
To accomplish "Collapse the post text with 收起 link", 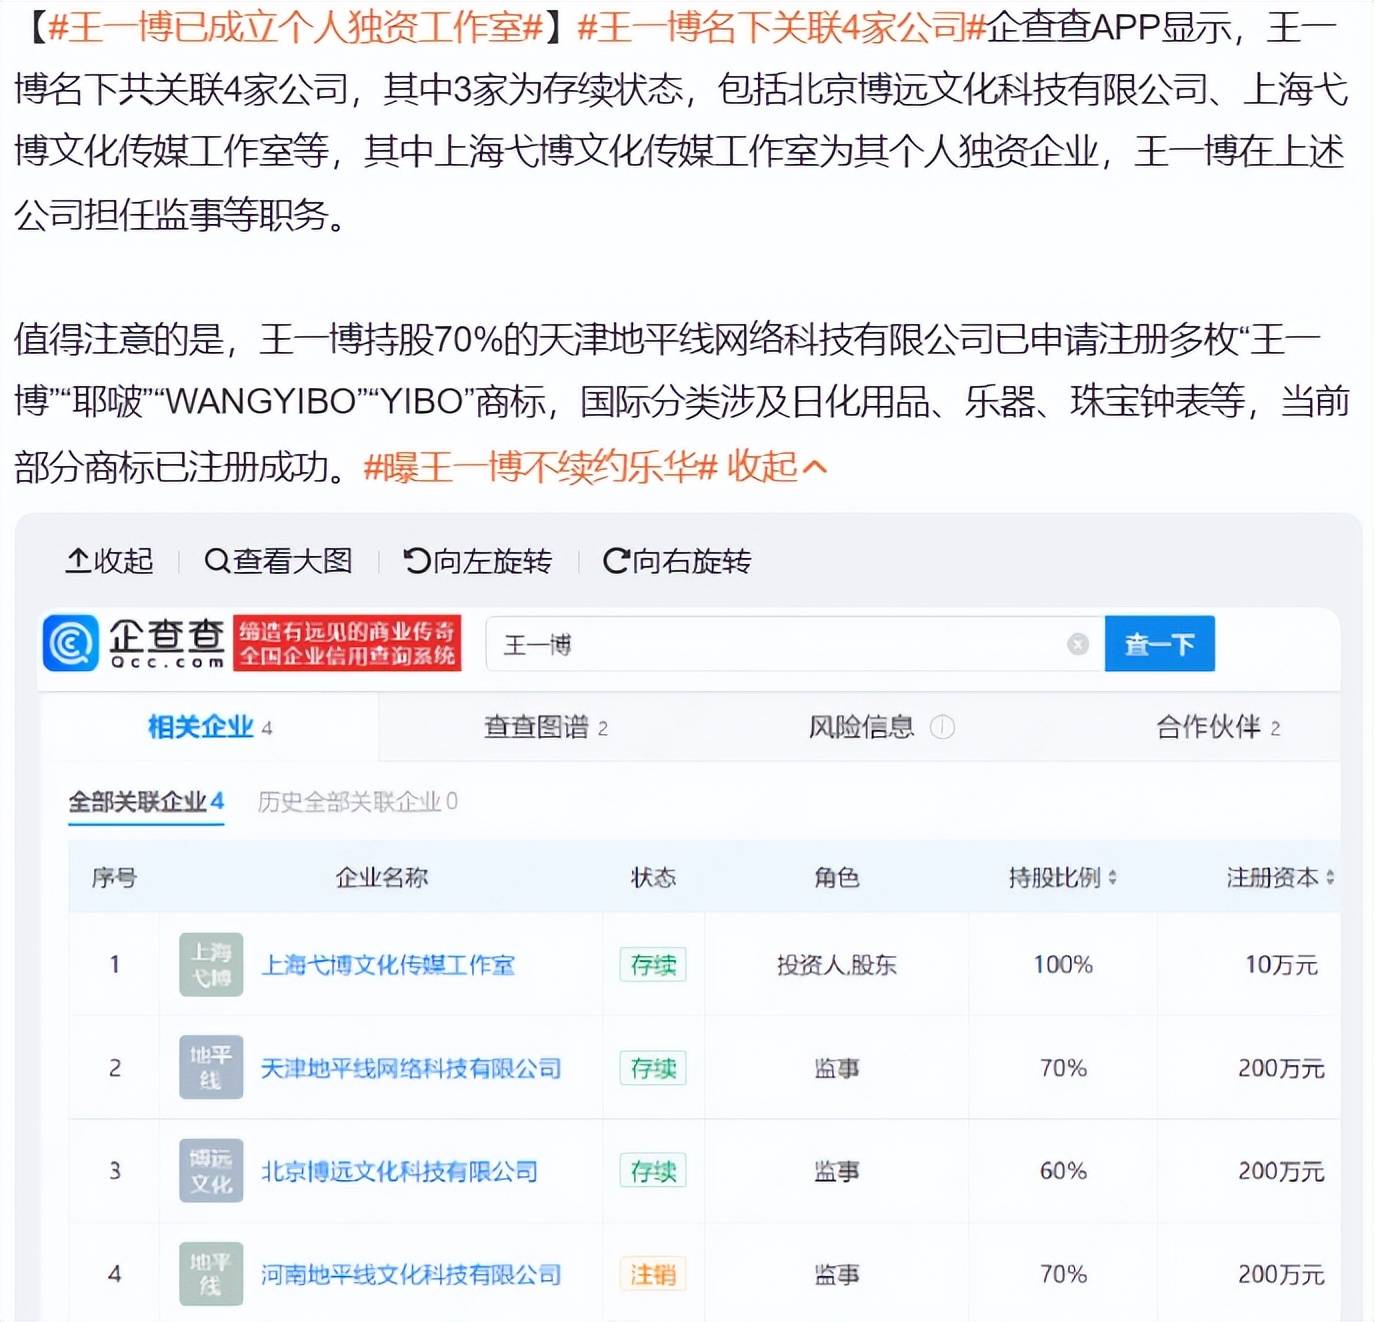I will [776, 466].
